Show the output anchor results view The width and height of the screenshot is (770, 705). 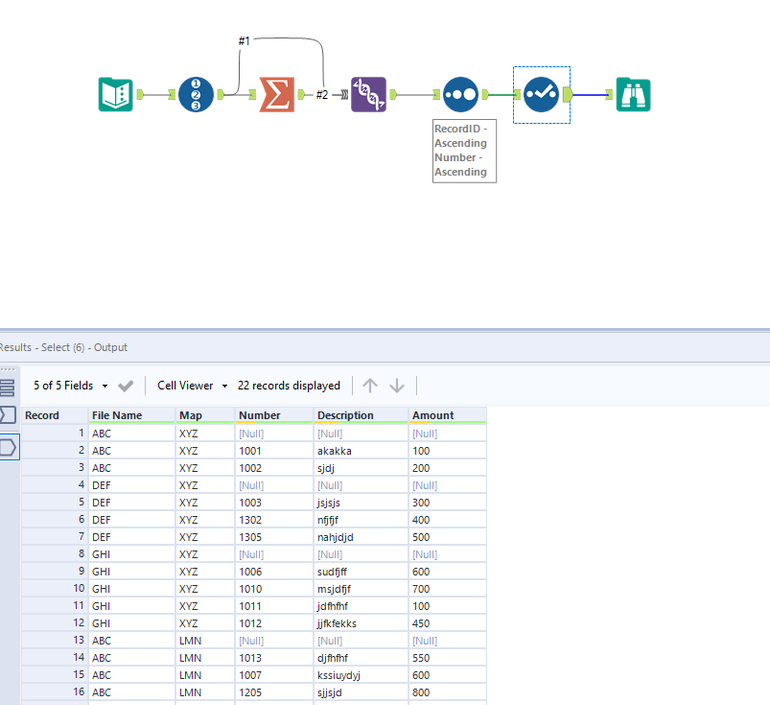coord(8,447)
